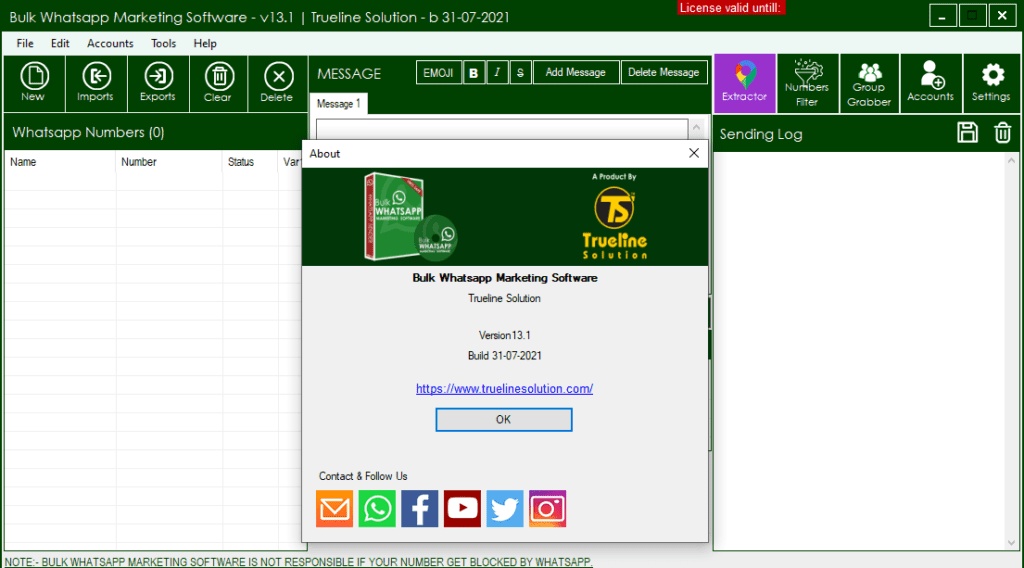Toggle strikethrough formatting button

pyautogui.click(x=520, y=72)
